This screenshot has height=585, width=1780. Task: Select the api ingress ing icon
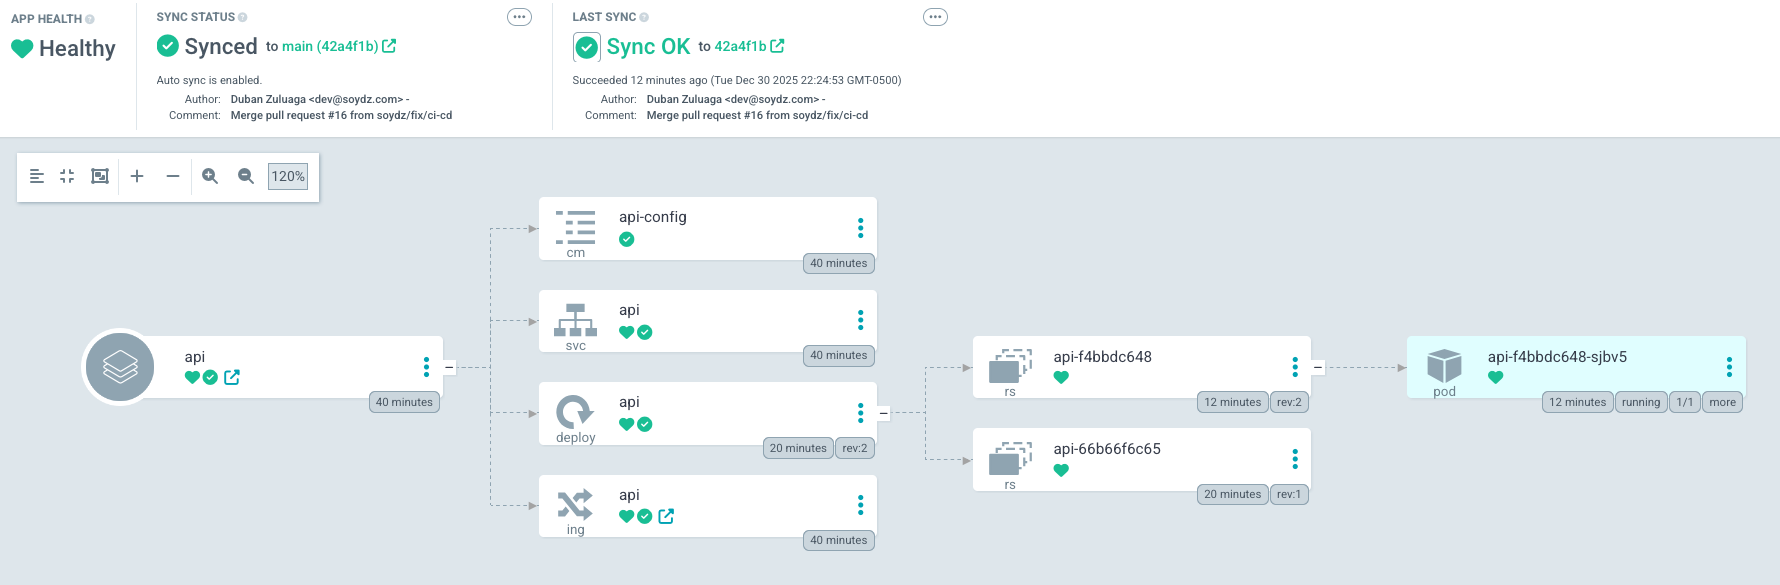coord(575,505)
